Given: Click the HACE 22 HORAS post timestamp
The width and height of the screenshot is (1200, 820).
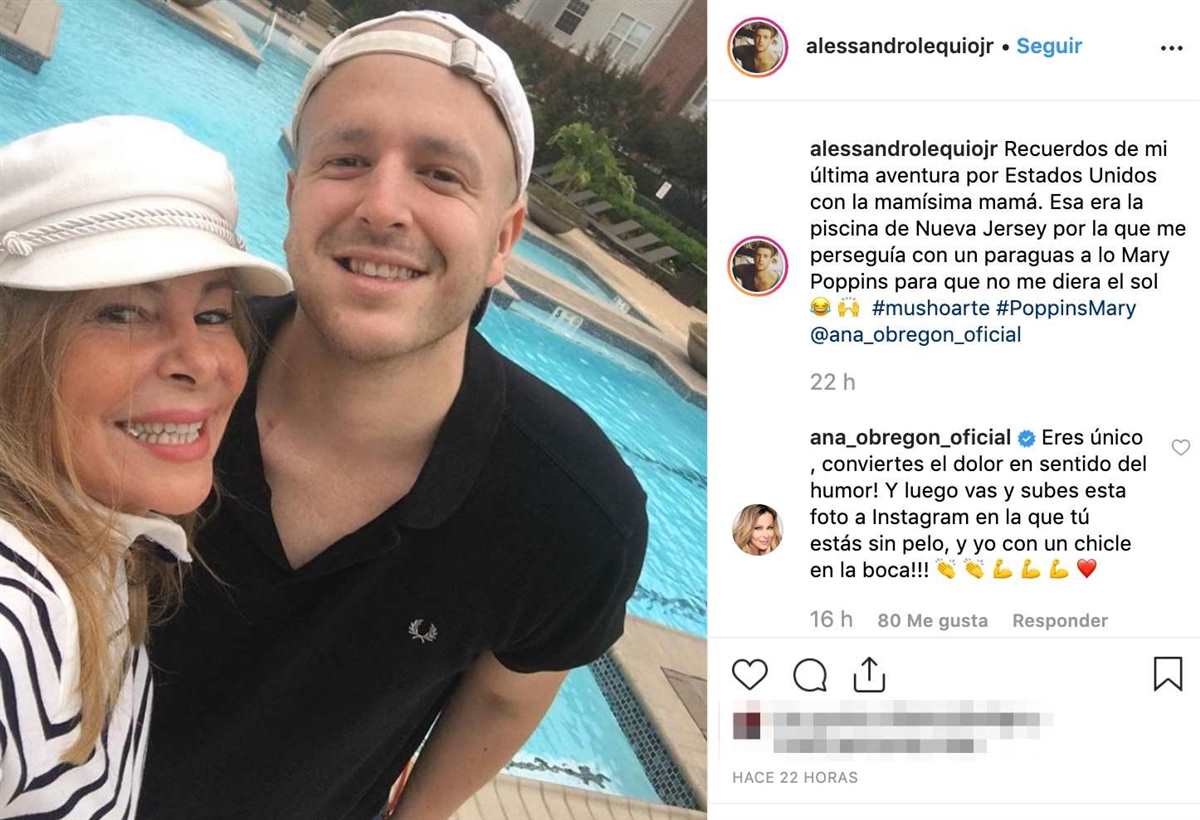Looking at the screenshot, I should [x=795, y=777].
